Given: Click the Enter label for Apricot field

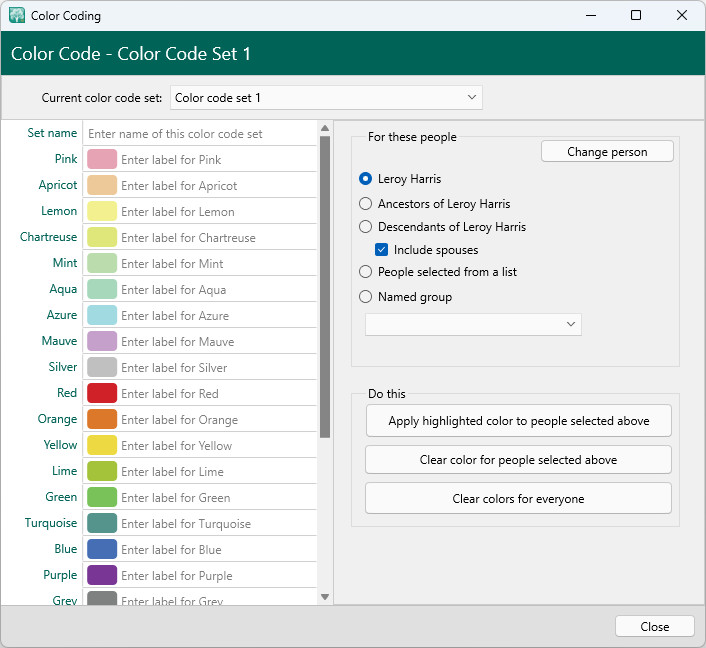Looking at the screenshot, I should point(218,186).
